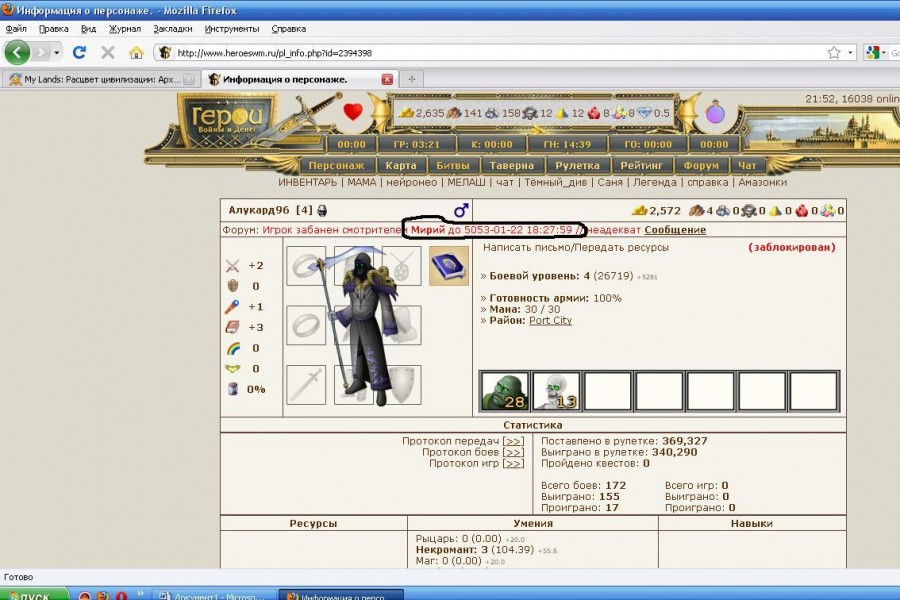The width and height of the screenshot is (900, 600).
Task: Click the red heart health icon
Action: [353, 111]
